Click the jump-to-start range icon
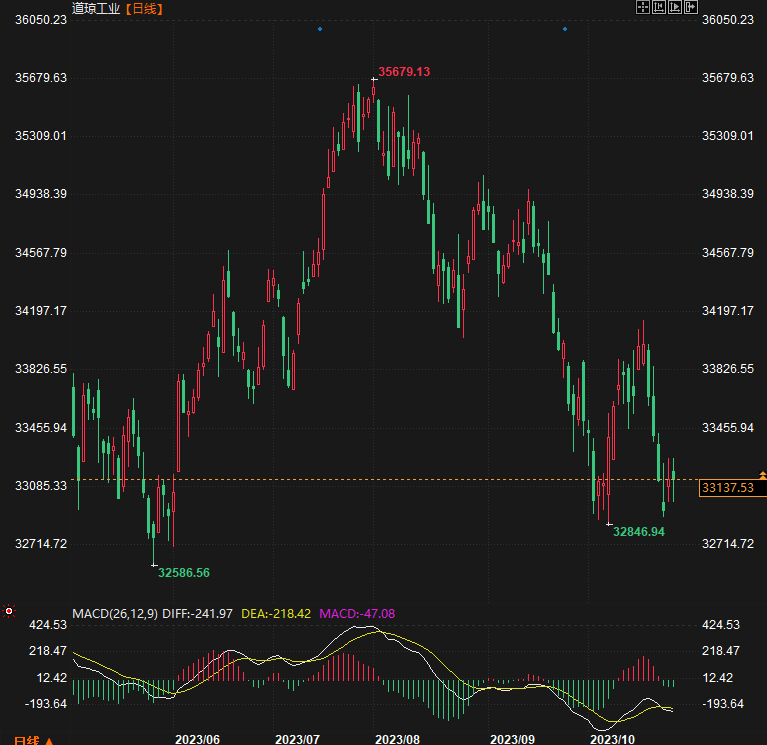Screen dimensions: 767x745 click(658, 7)
